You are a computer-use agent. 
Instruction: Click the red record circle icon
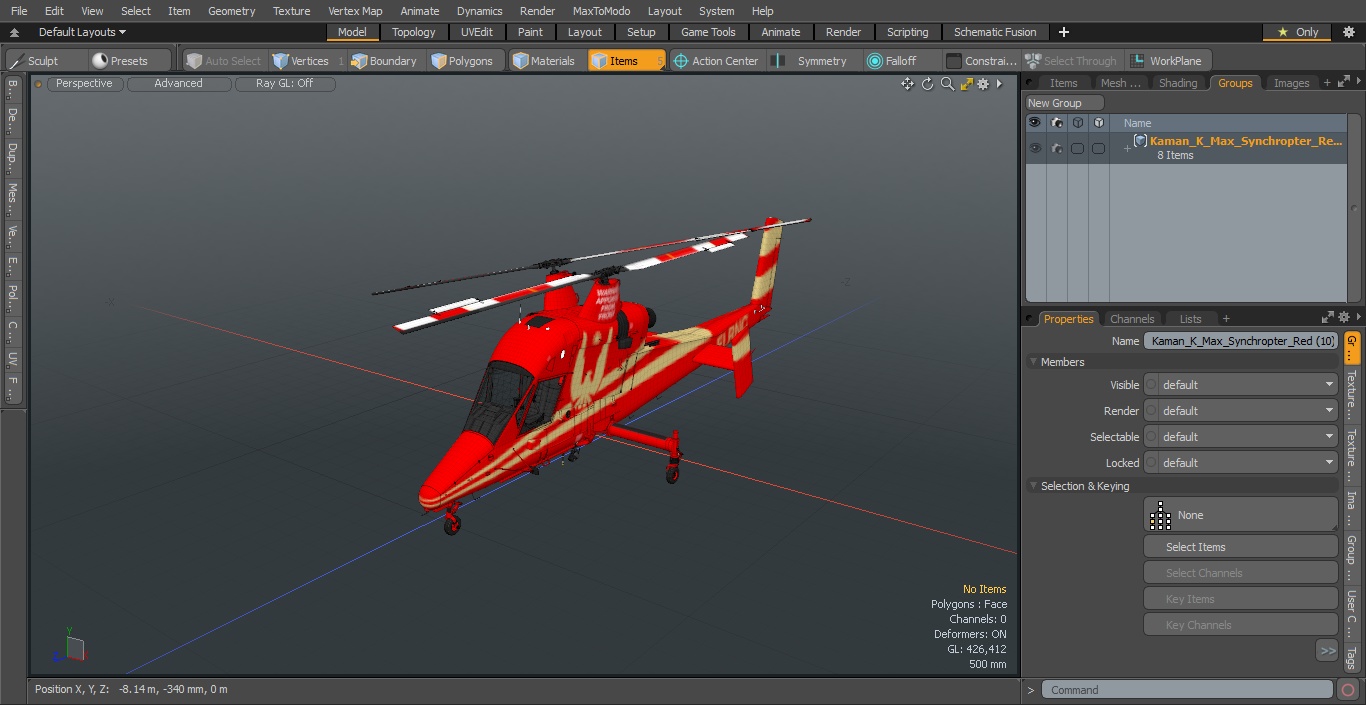1348,690
